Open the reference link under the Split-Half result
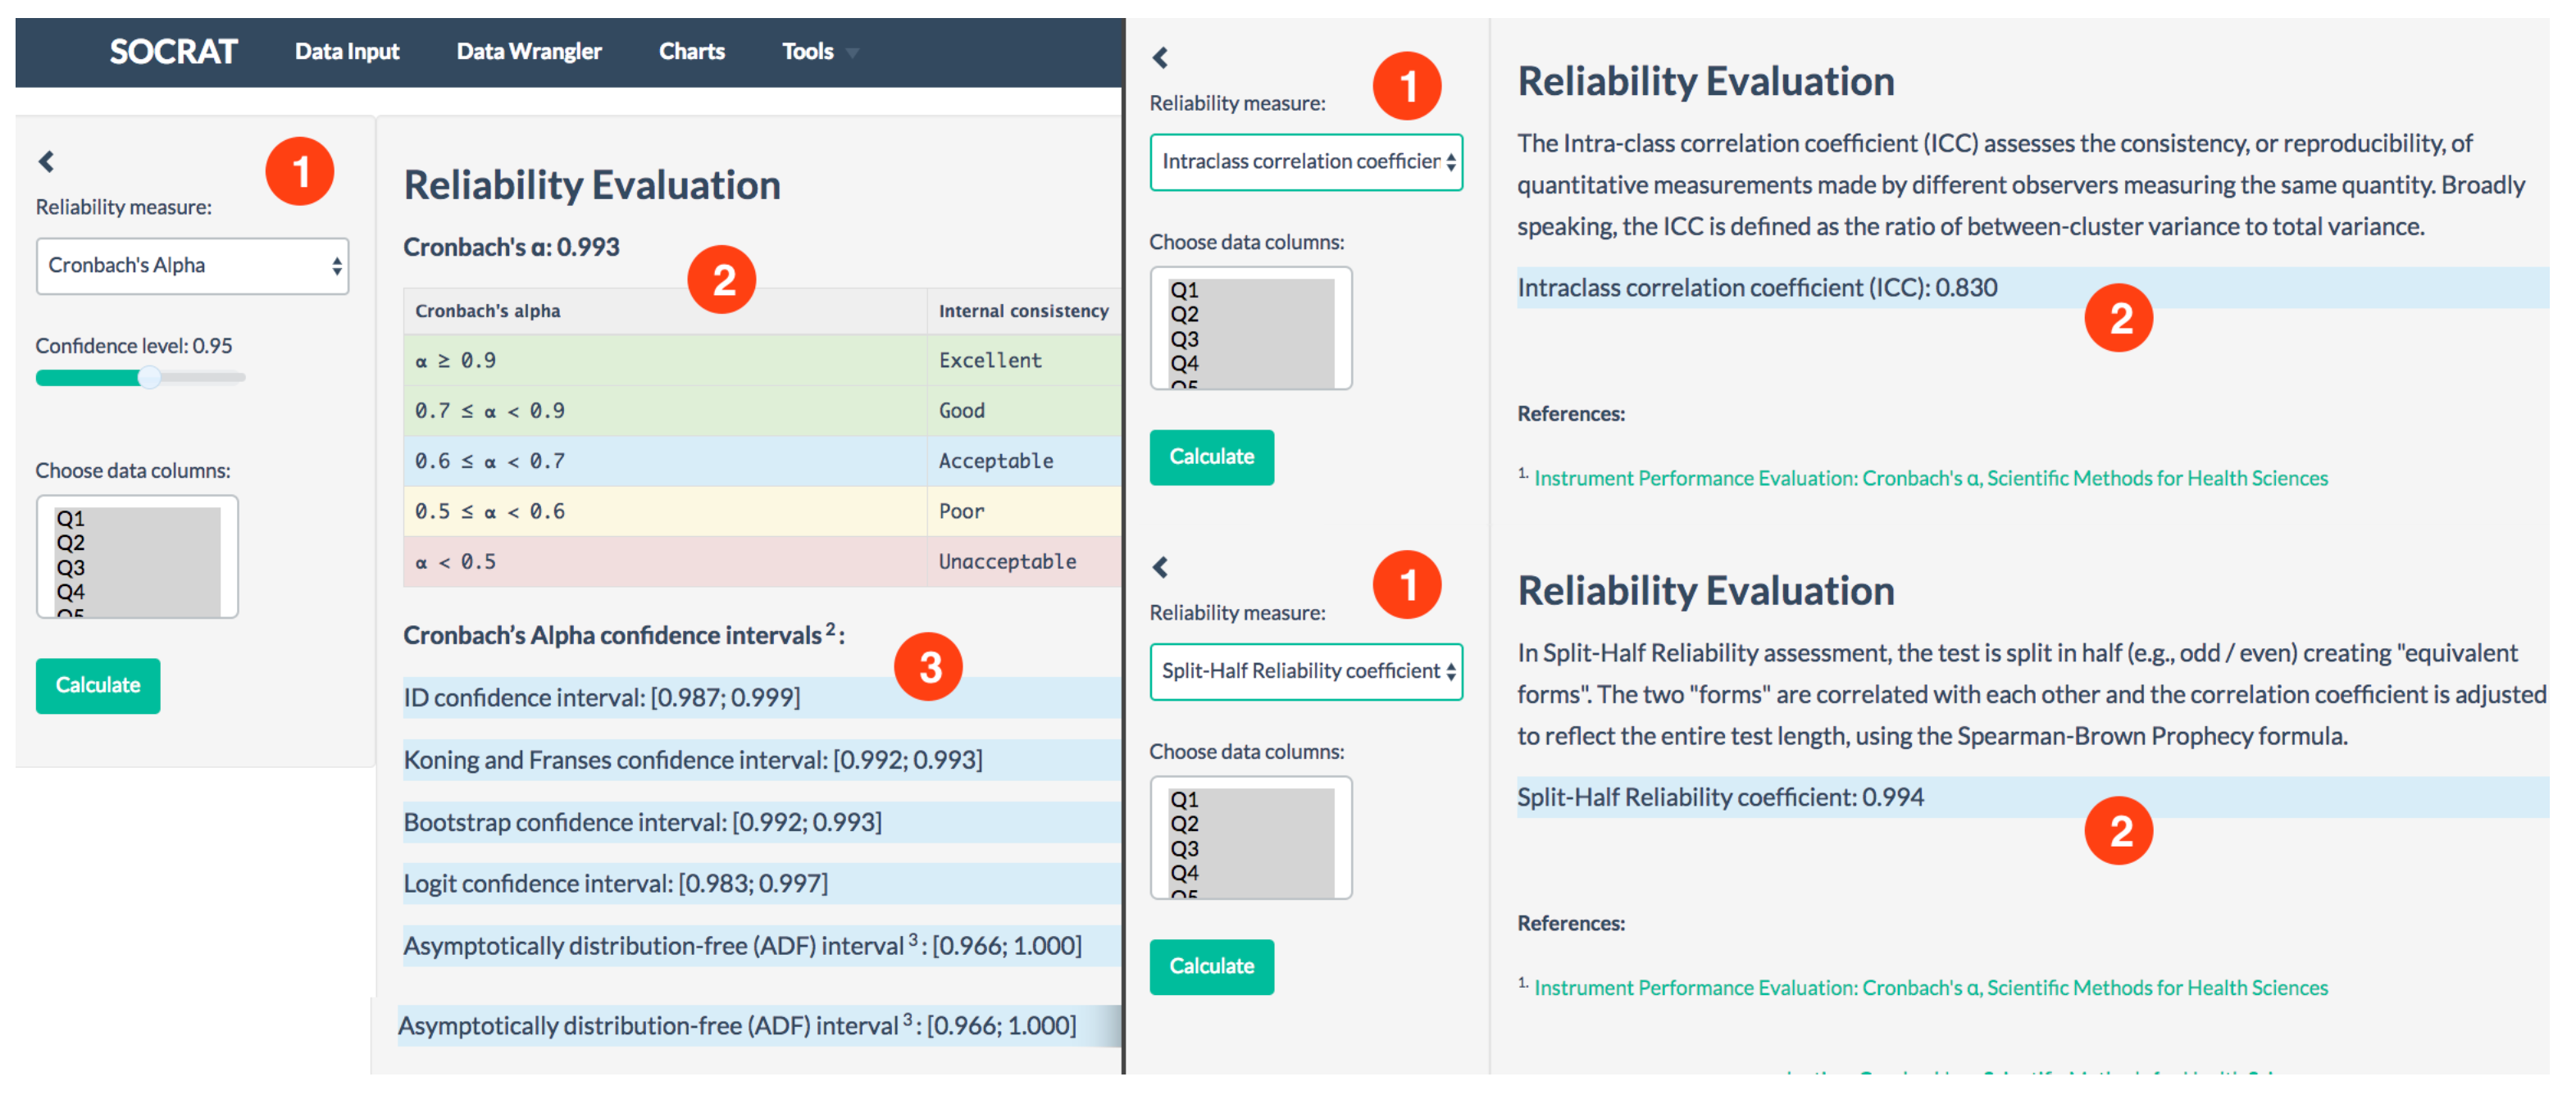This screenshot has height=1104, width=2576. tap(1930, 988)
